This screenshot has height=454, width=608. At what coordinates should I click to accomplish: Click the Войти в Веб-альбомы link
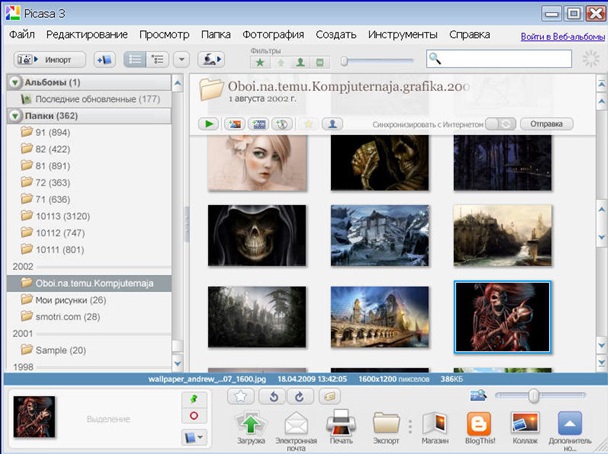(x=561, y=36)
